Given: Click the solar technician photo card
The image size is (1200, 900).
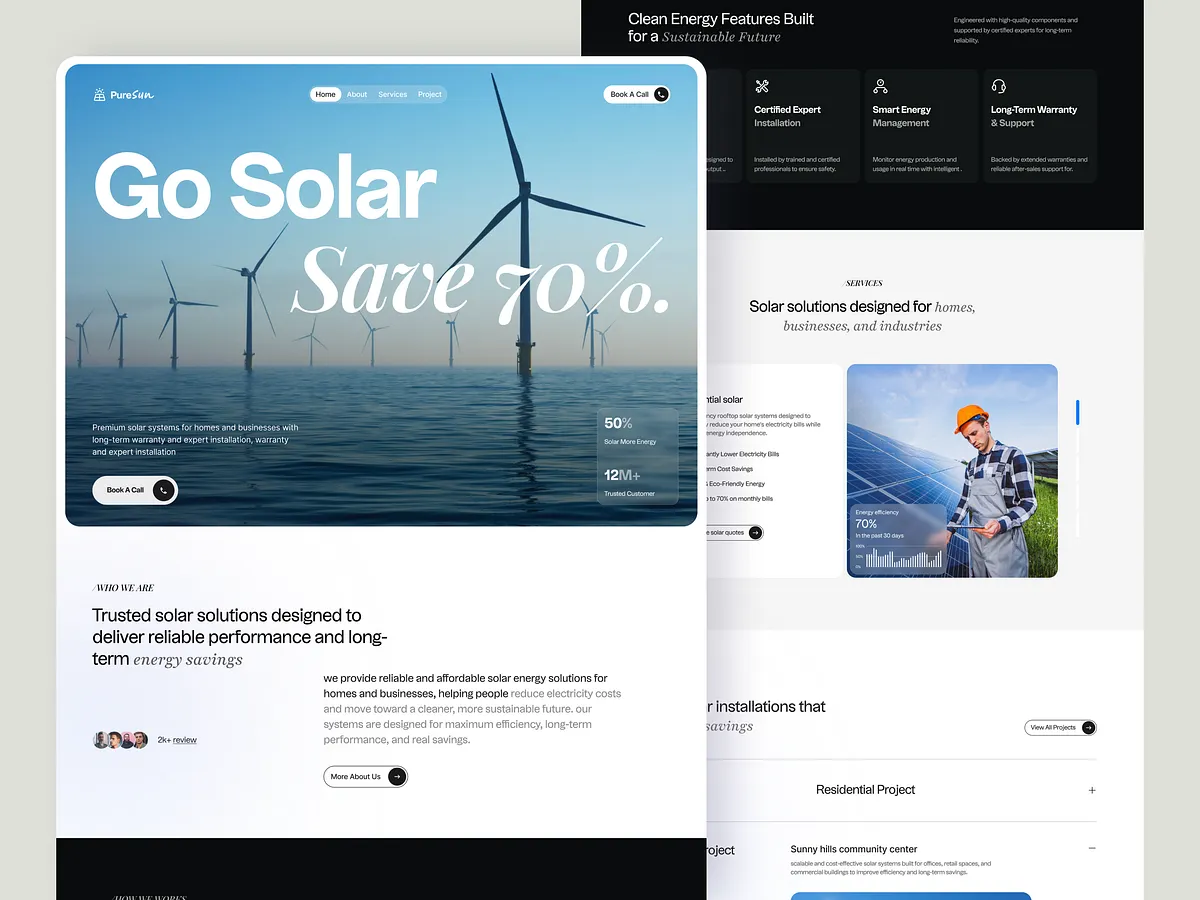Looking at the screenshot, I should coord(952,470).
